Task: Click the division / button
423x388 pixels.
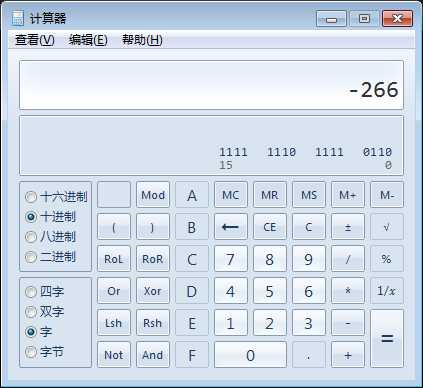Action: pyautogui.click(x=348, y=259)
